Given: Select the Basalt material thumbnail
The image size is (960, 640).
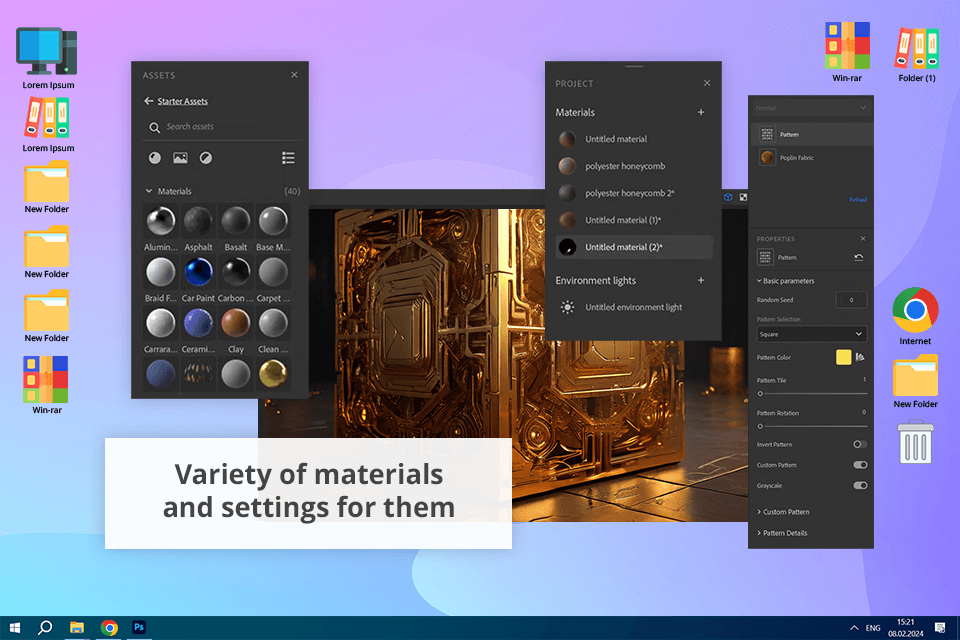Looking at the screenshot, I should [236, 221].
